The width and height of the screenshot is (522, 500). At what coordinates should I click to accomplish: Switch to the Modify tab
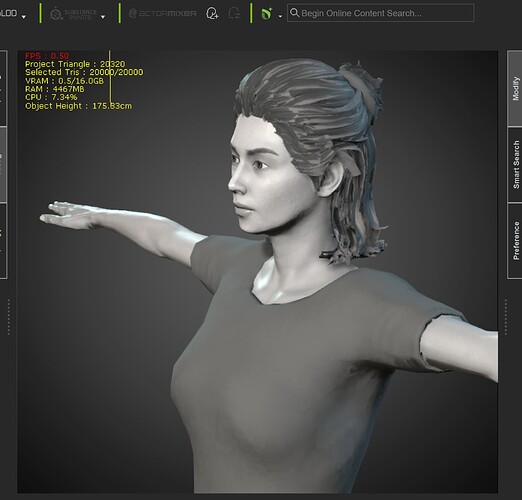pos(515,89)
